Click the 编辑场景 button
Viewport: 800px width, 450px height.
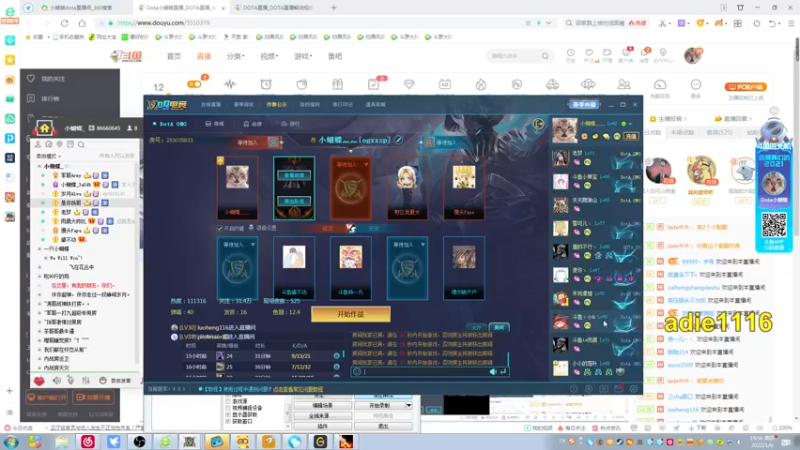[321, 406]
